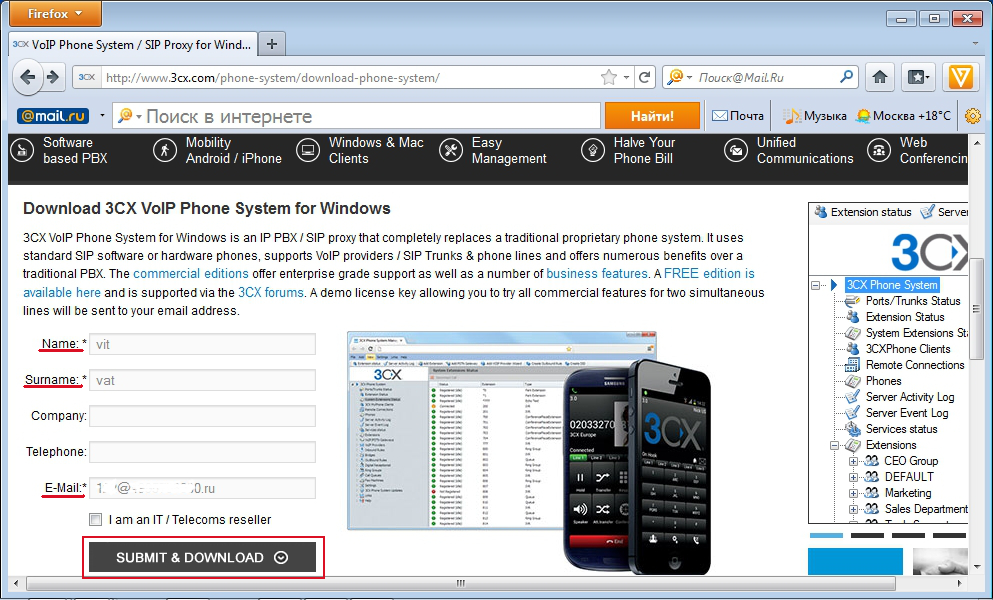Image resolution: width=993 pixels, height=600 pixels.
Task: Click the Services status gear icon
Action: click(x=853, y=429)
